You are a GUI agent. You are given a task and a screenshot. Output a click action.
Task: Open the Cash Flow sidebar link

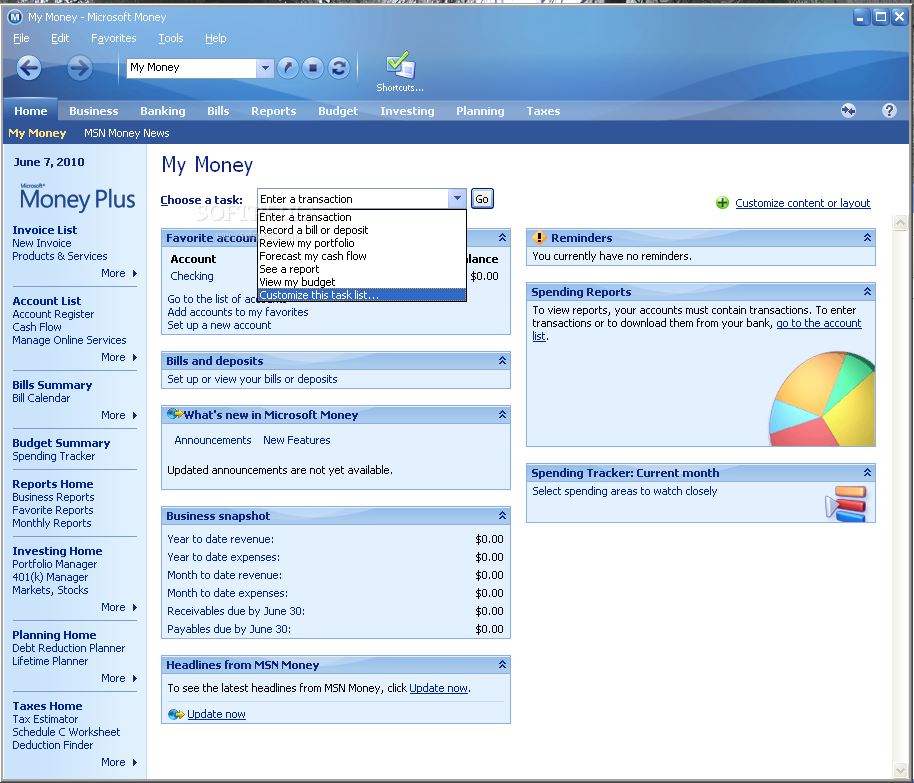point(37,327)
